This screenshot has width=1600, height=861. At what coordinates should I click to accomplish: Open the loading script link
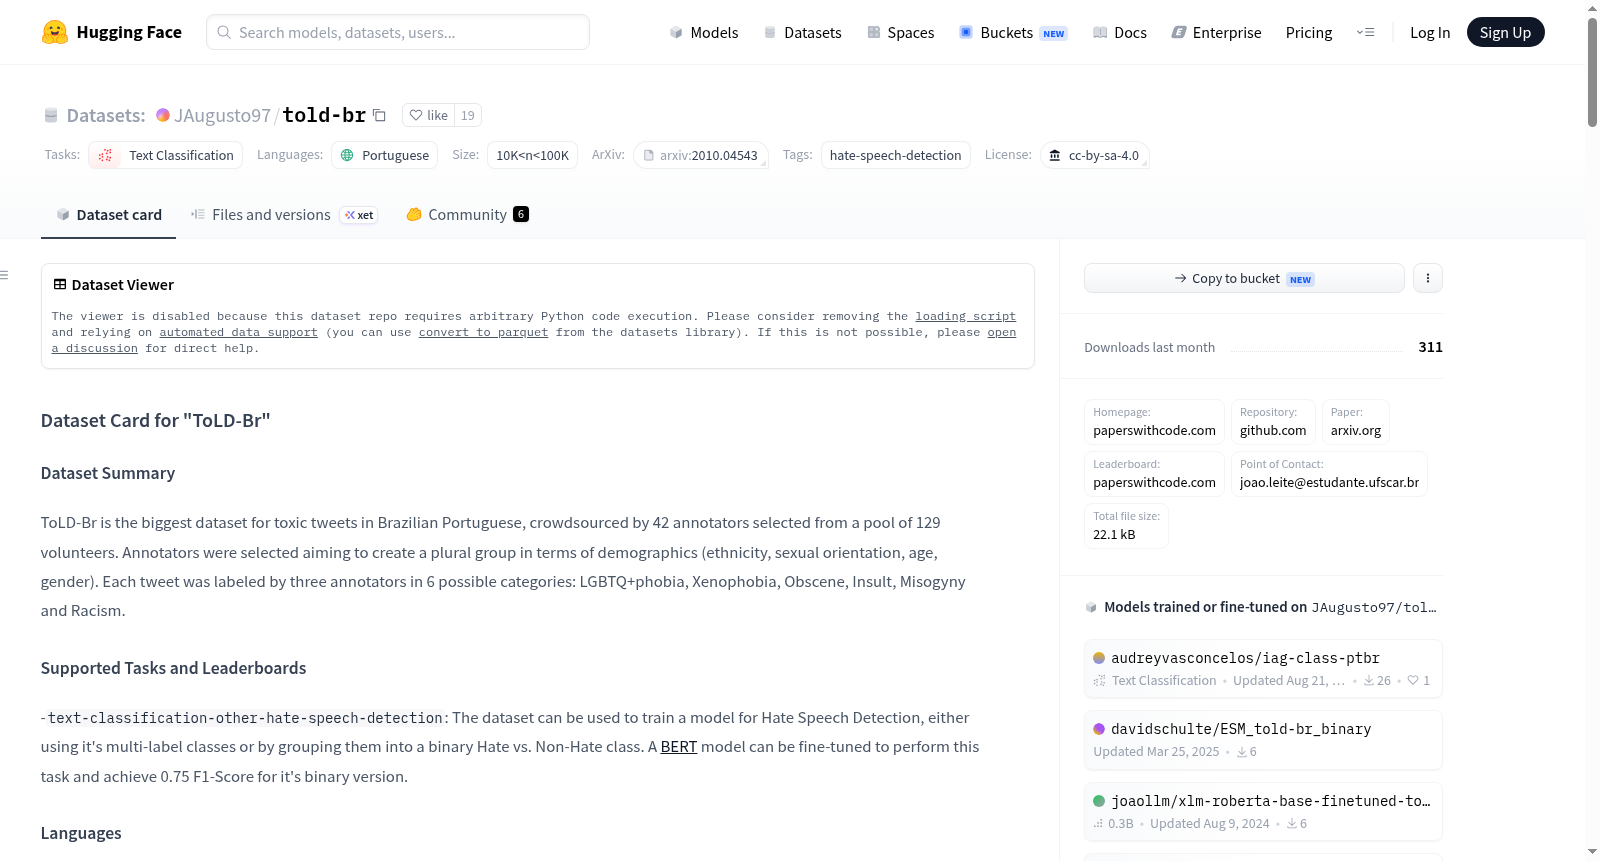coord(965,316)
